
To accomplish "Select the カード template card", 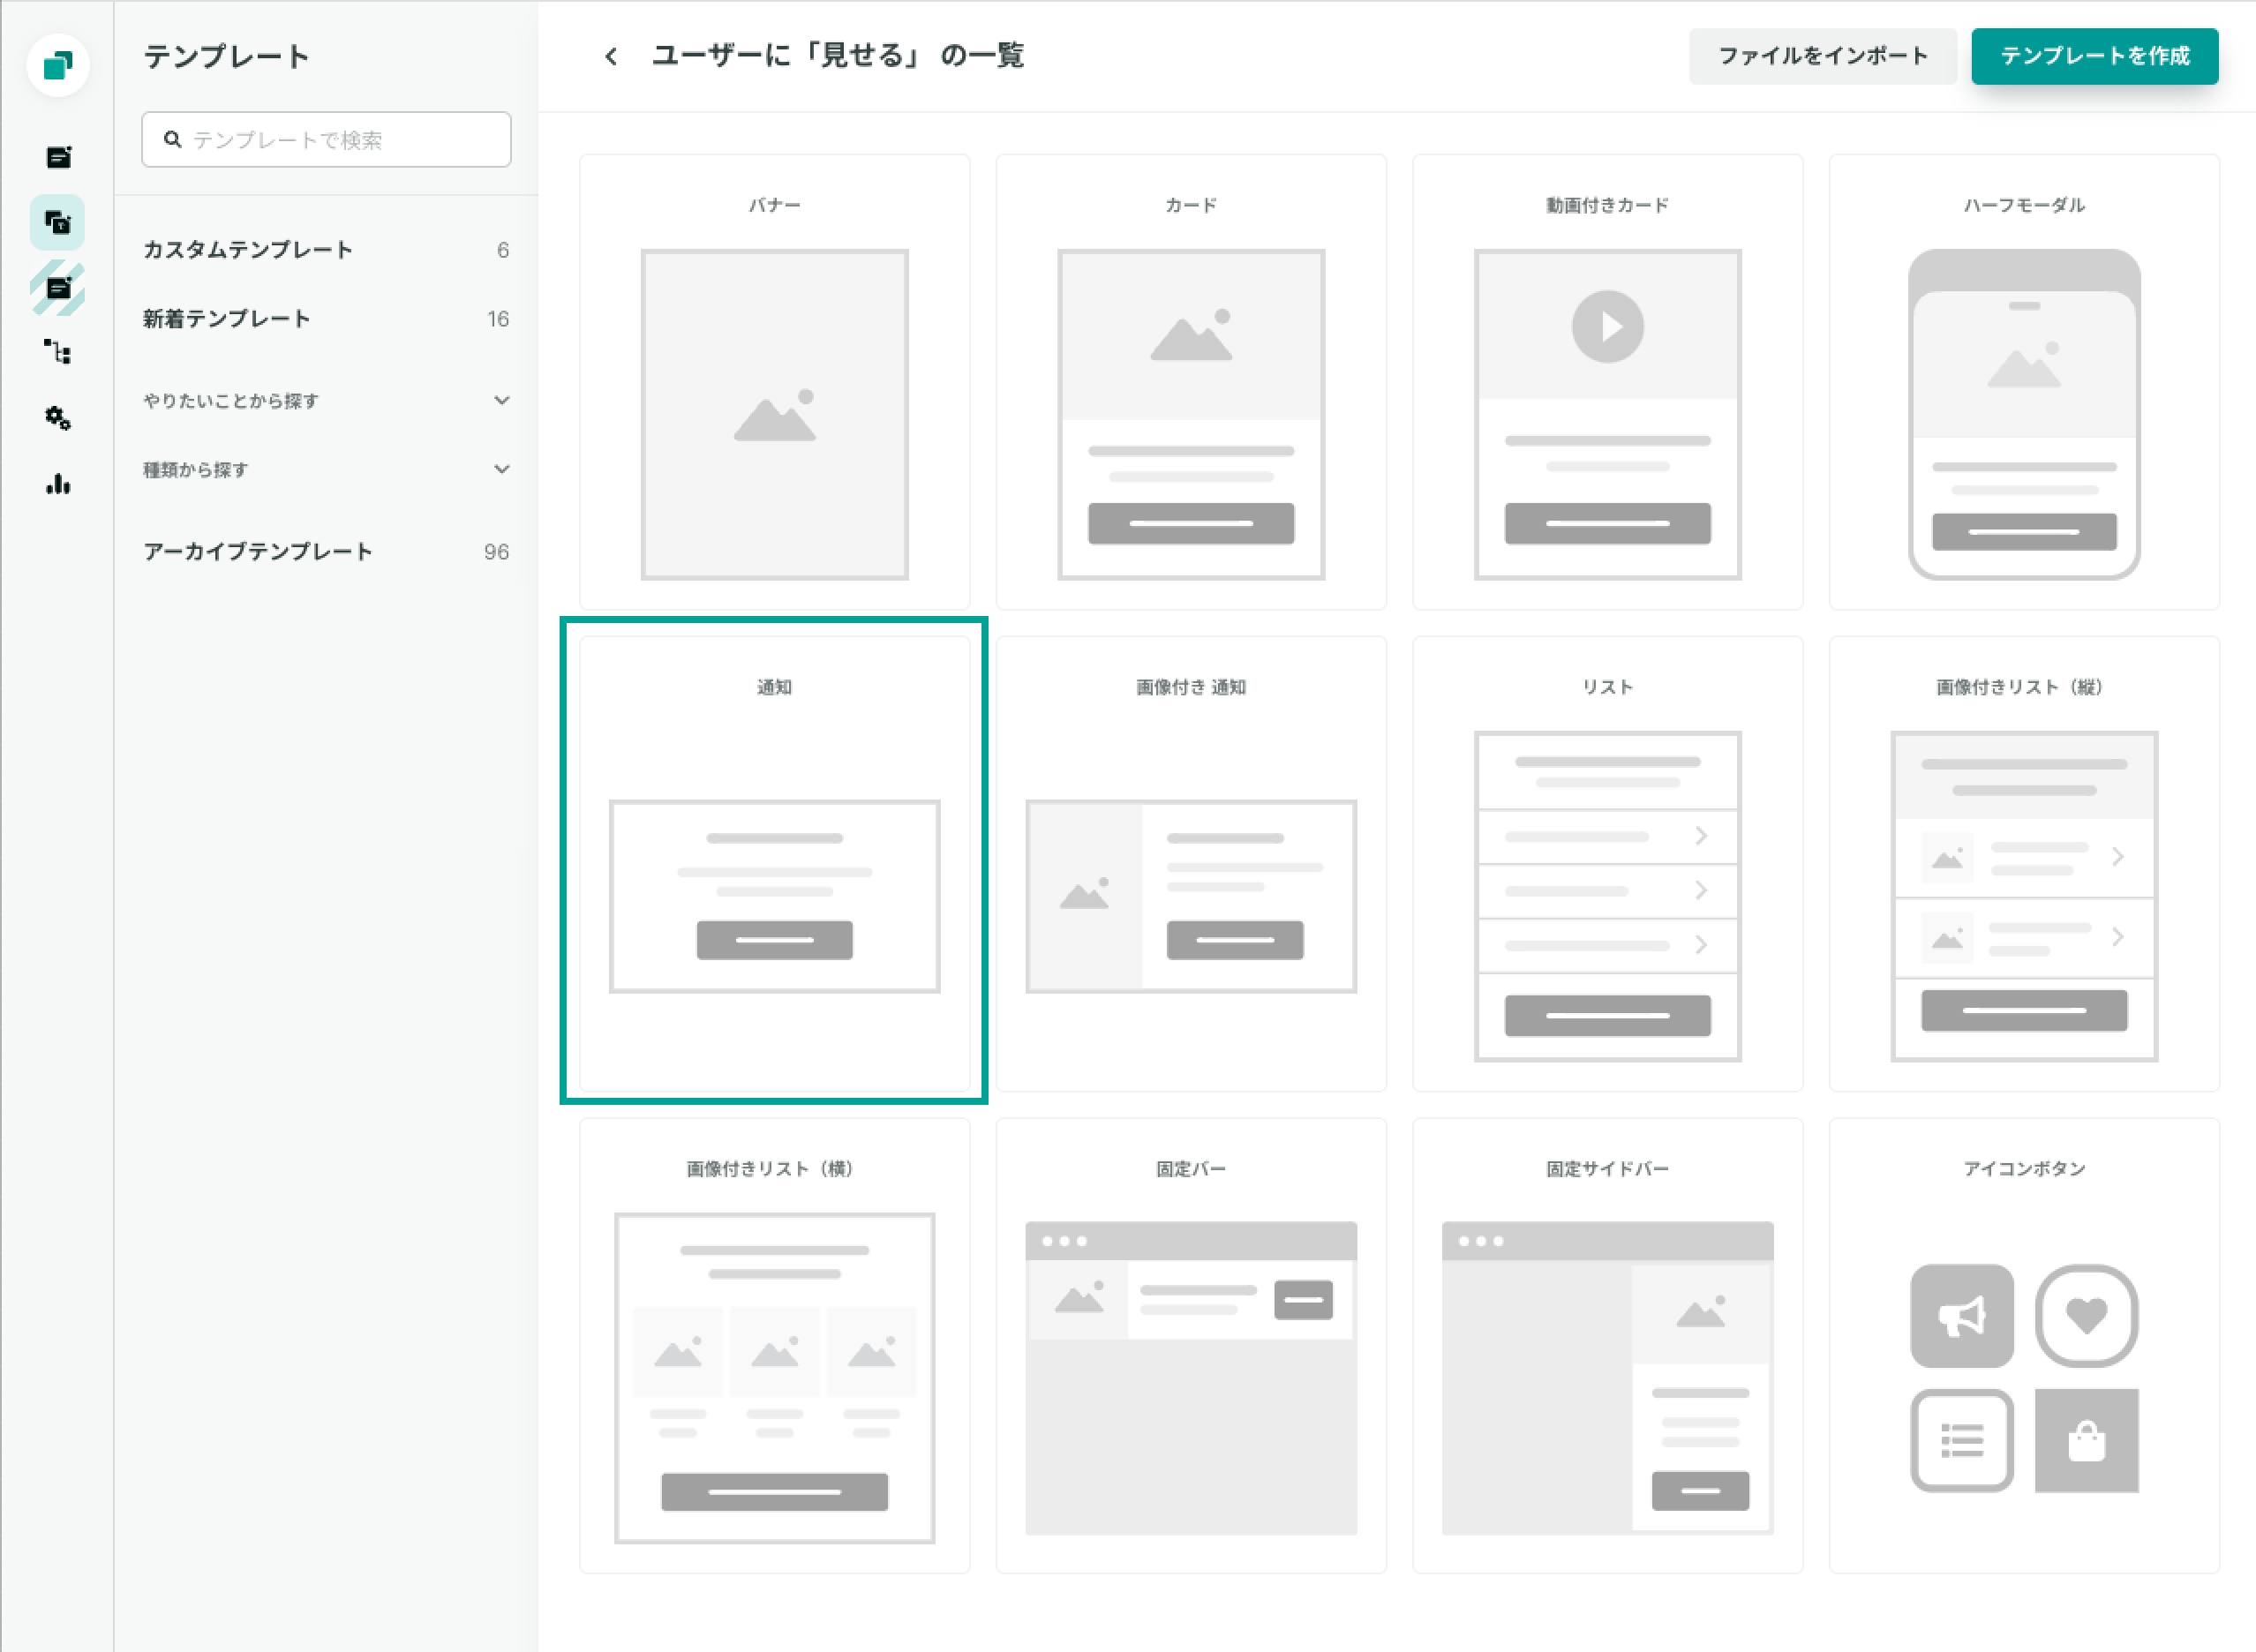I will 1190,382.
